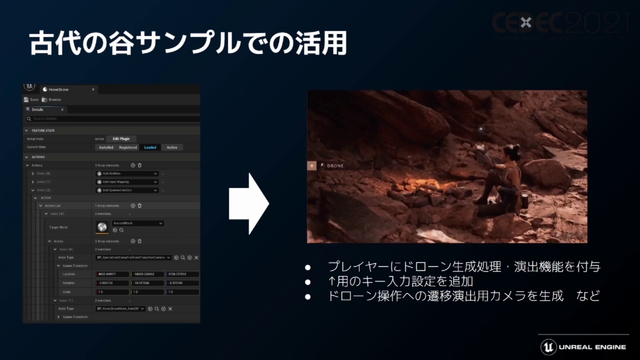Click the Location X value field

pos(112,274)
